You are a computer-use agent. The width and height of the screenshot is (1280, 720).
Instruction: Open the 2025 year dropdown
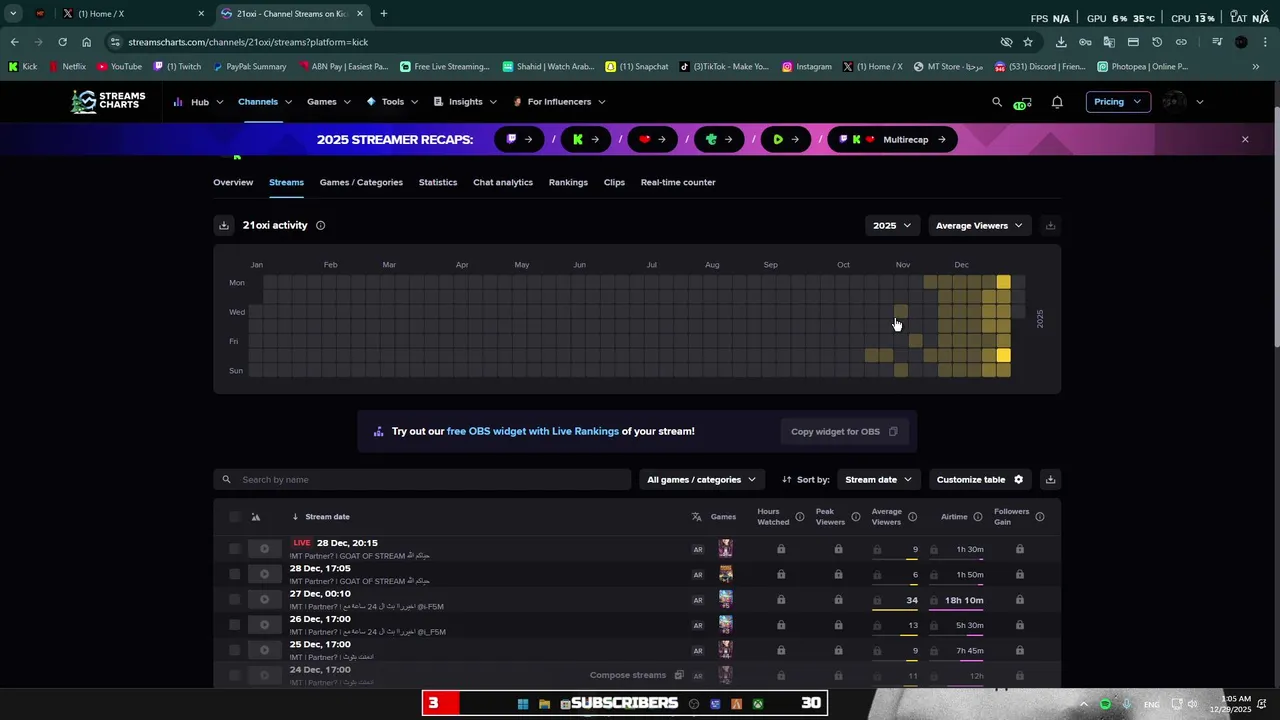pyautogui.click(x=891, y=225)
